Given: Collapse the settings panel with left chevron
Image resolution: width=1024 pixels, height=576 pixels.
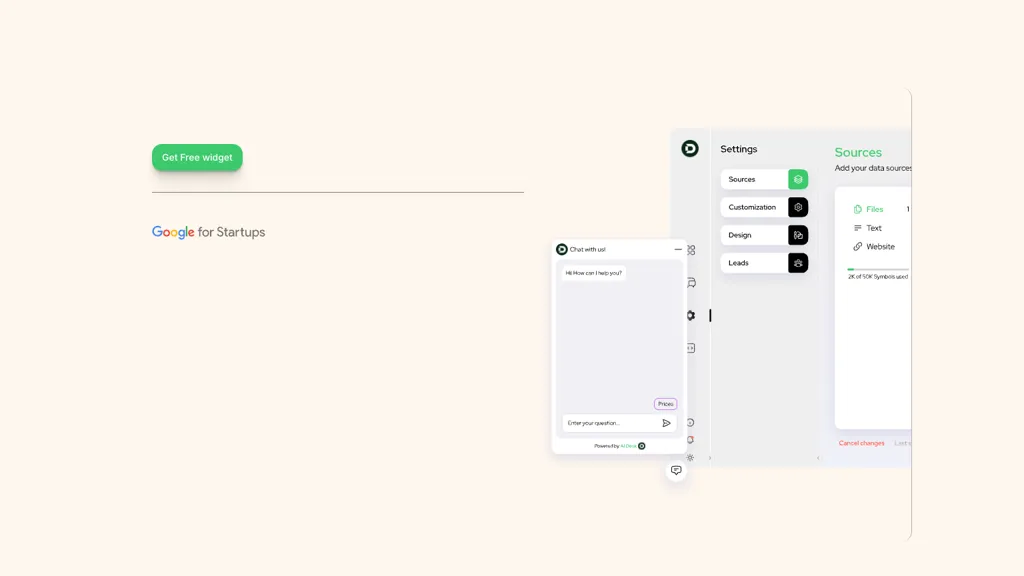Looking at the screenshot, I should click(x=818, y=458).
